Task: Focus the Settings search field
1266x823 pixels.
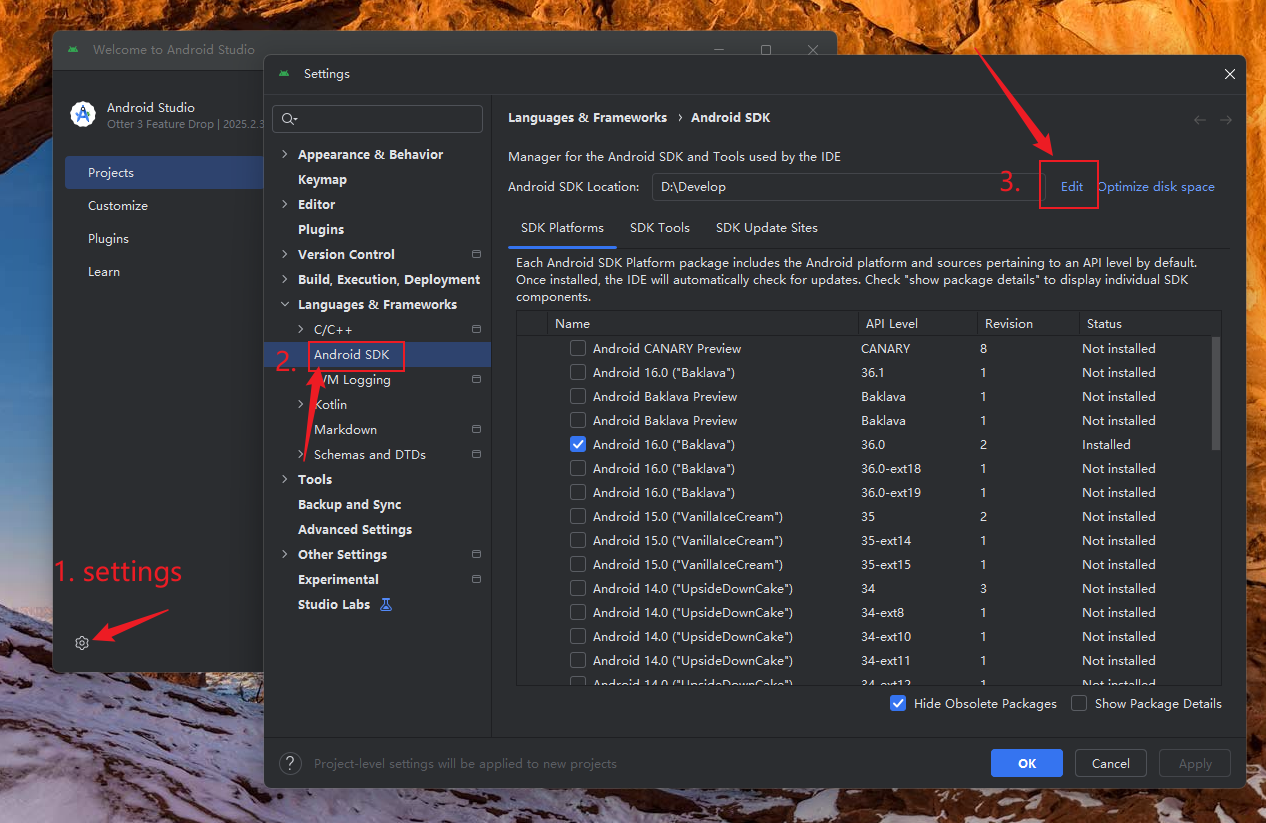Action: click(x=377, y=119)
